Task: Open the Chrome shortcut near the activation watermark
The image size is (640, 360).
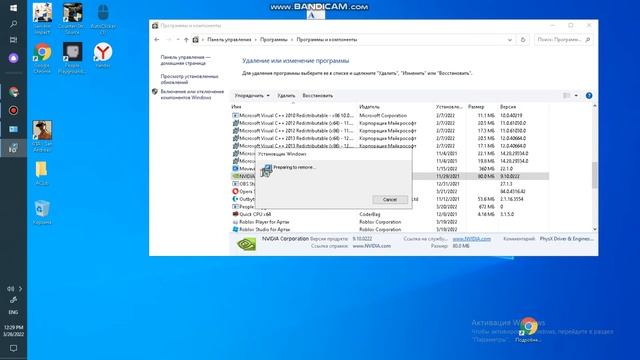Action: click(528, 329)
